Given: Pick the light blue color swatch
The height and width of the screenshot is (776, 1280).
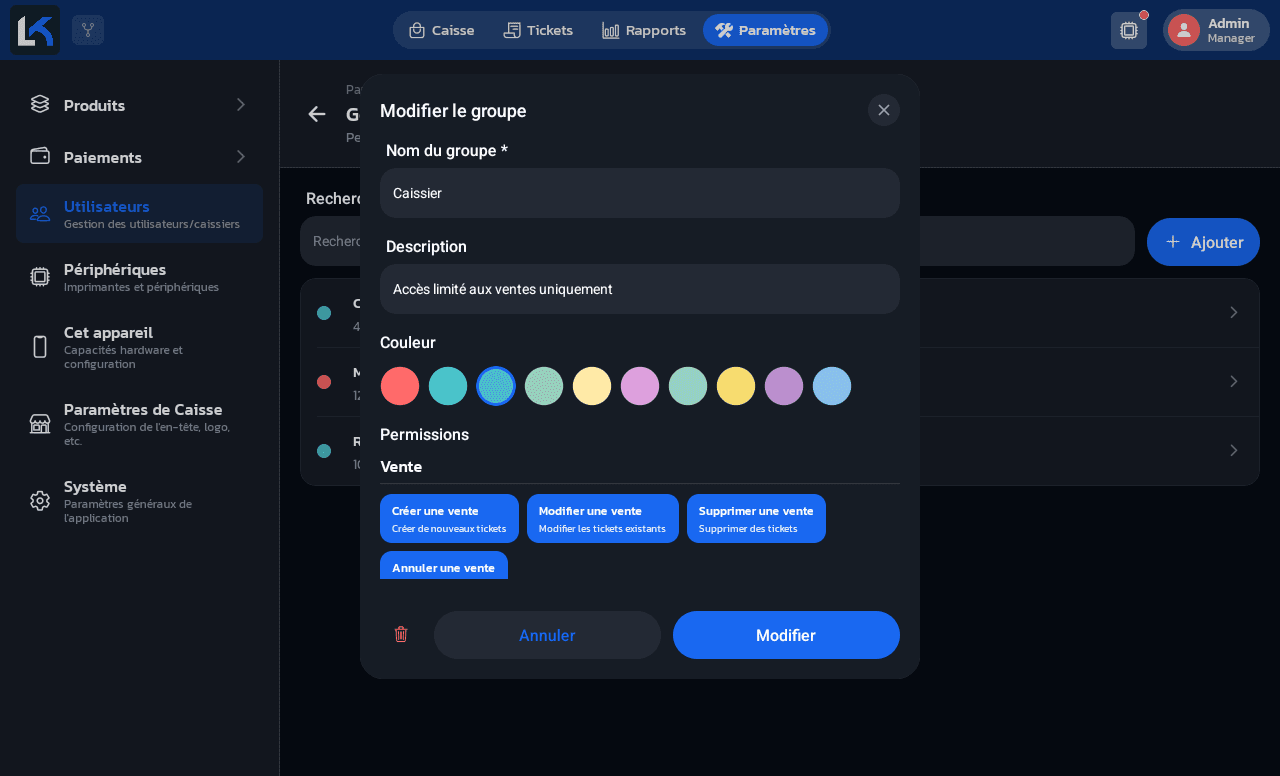Looking at the screenshot, I should pos(832,386).
